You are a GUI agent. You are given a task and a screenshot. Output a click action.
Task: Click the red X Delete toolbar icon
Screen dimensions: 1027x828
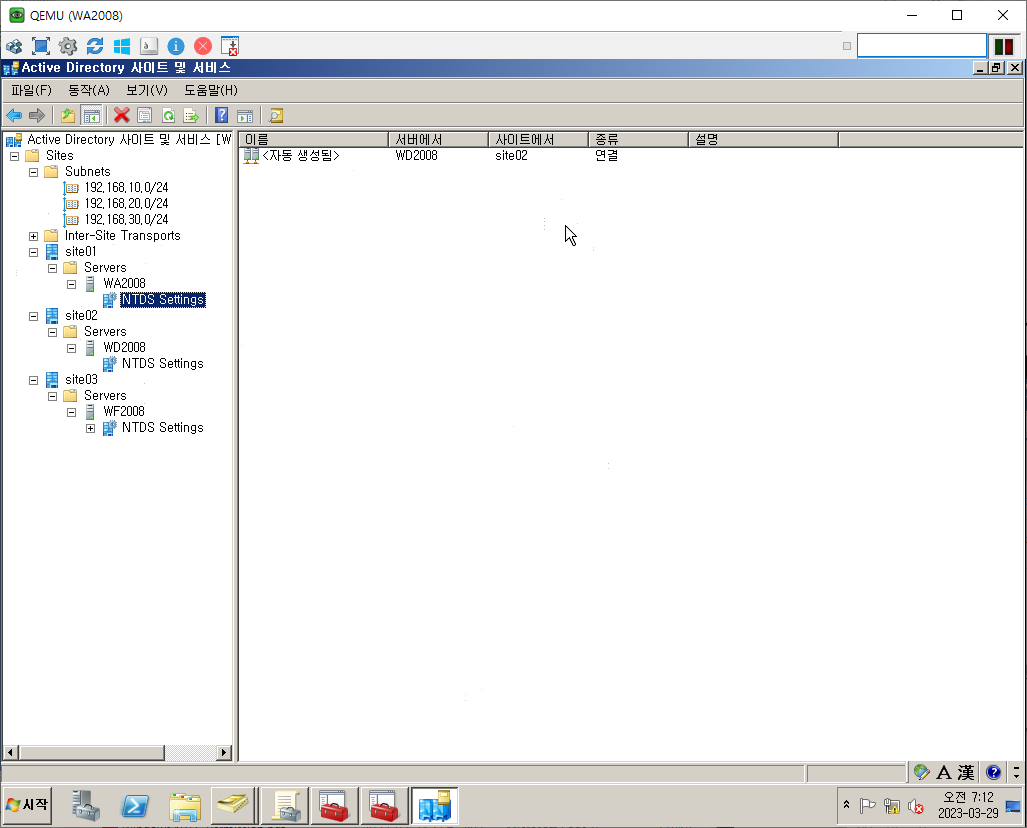121,115
